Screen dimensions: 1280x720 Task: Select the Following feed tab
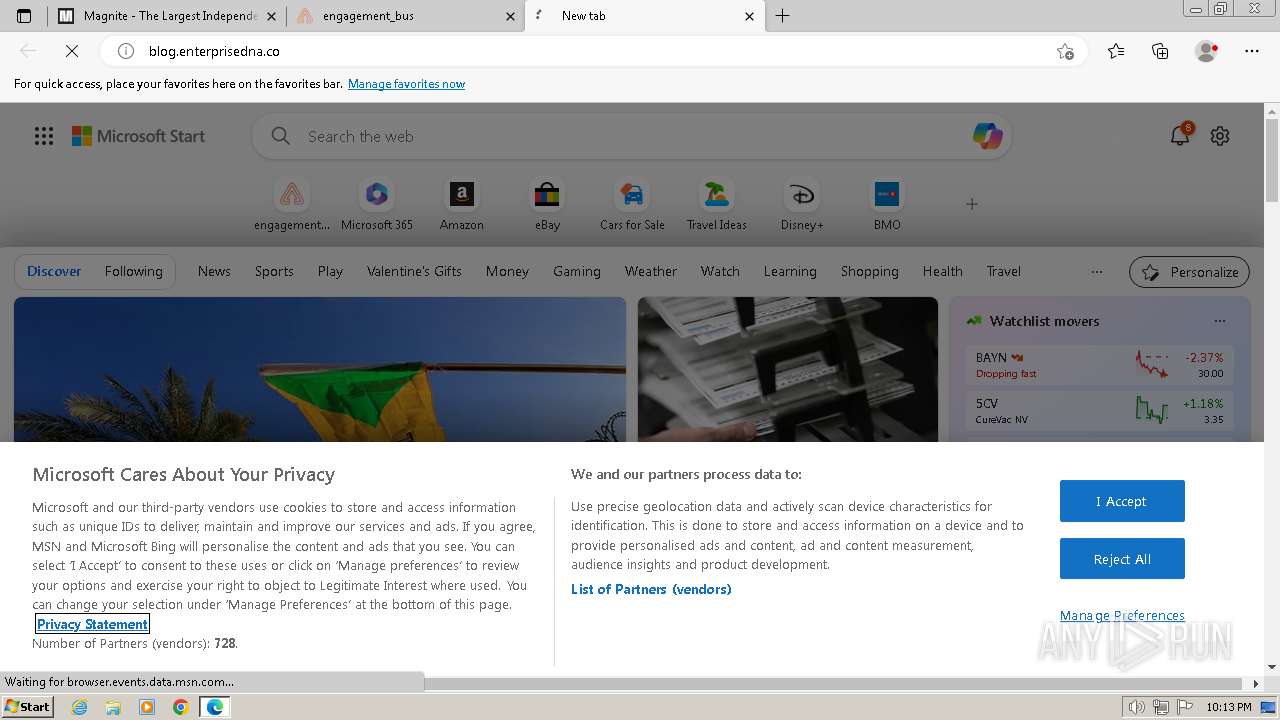tap(133, 271)
